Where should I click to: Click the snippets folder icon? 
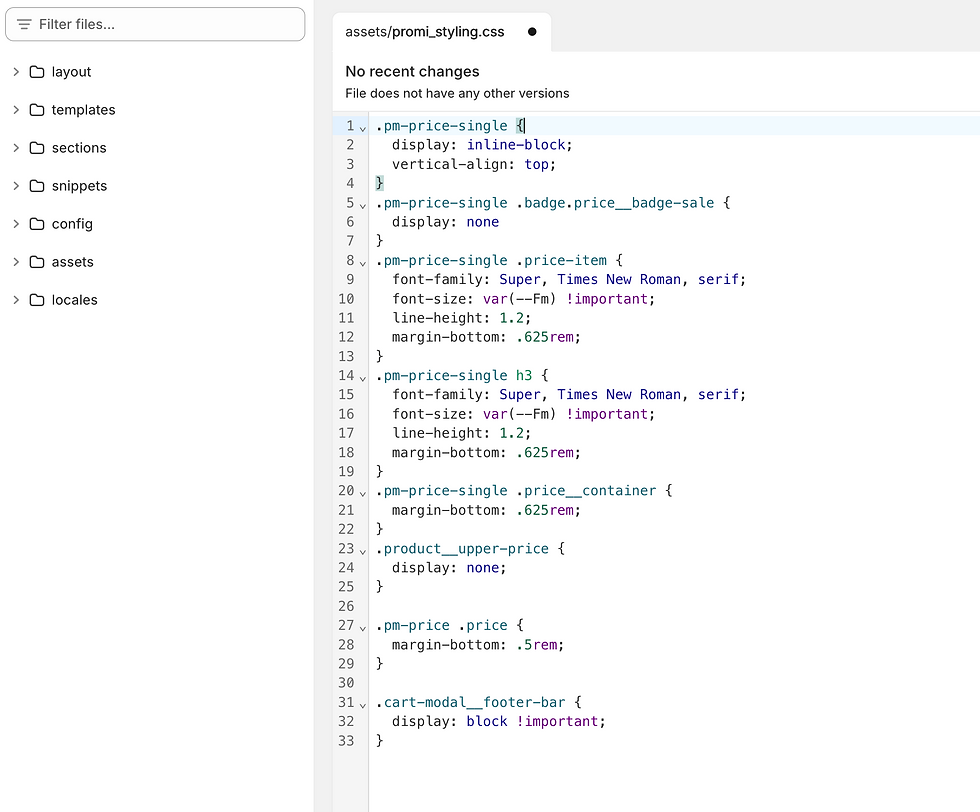(x=37, y=186)
